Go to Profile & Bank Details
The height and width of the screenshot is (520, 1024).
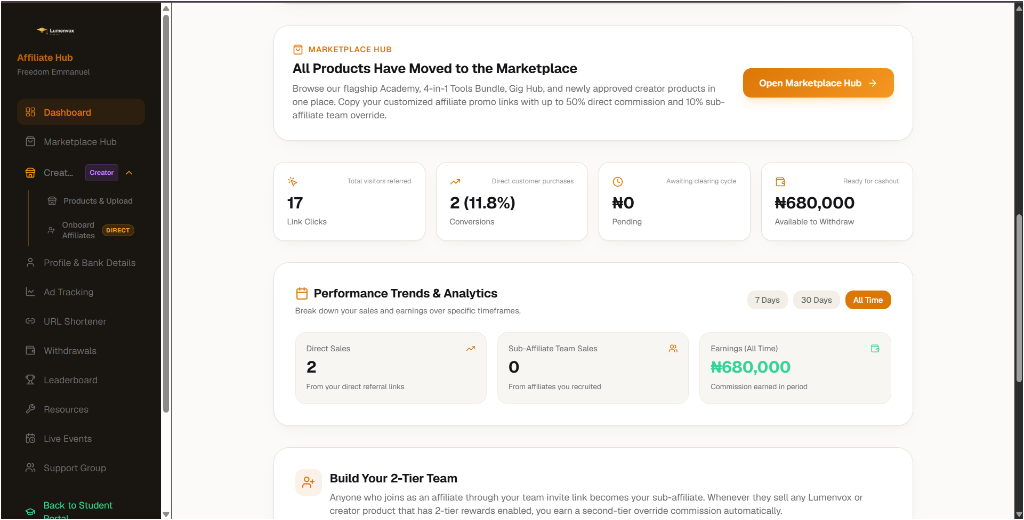[81, 263]
